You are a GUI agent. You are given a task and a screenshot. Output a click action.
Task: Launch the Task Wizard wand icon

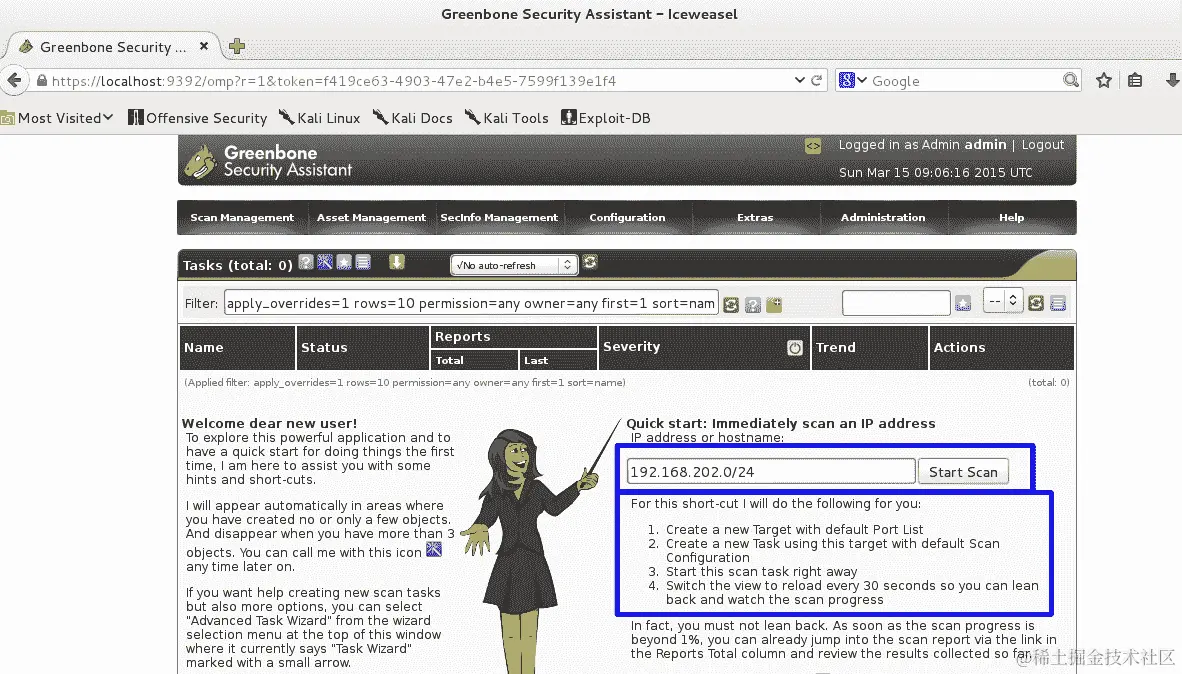tap(325, 262)
